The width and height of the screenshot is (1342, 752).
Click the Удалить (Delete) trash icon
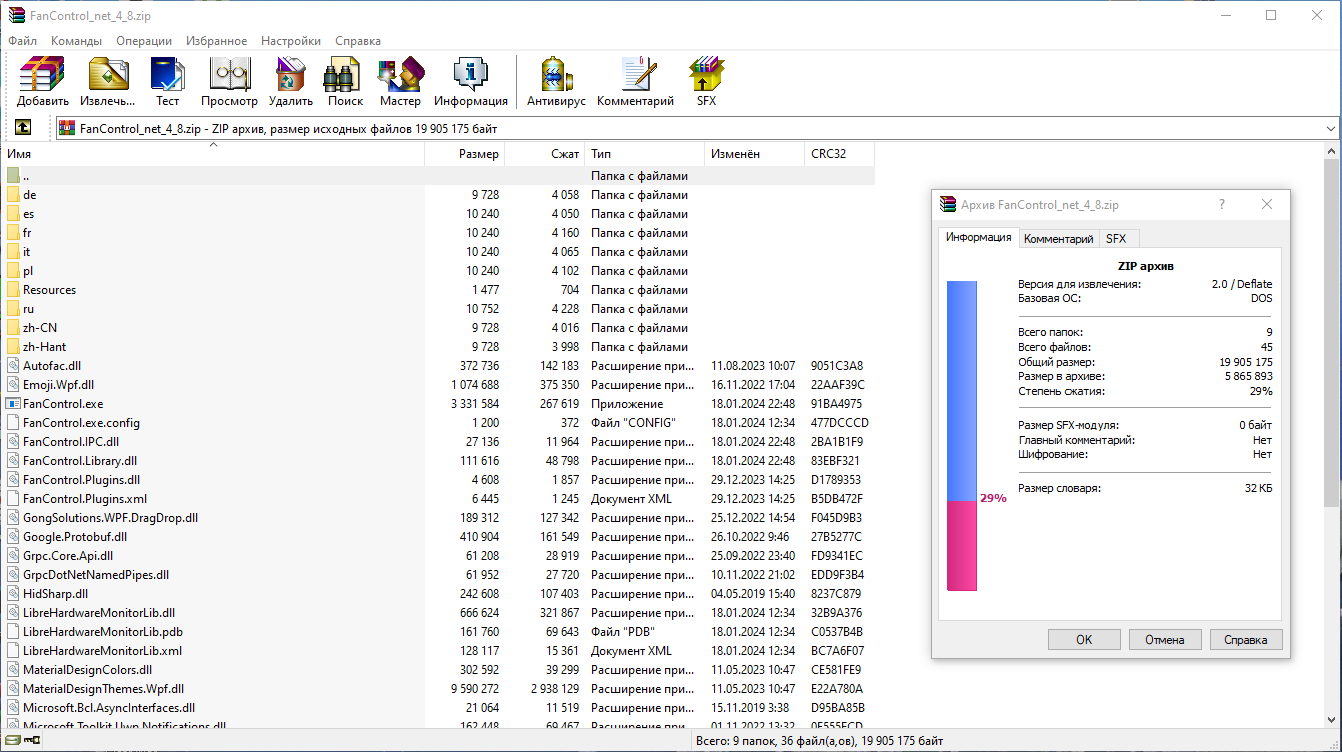coord(290,81)
